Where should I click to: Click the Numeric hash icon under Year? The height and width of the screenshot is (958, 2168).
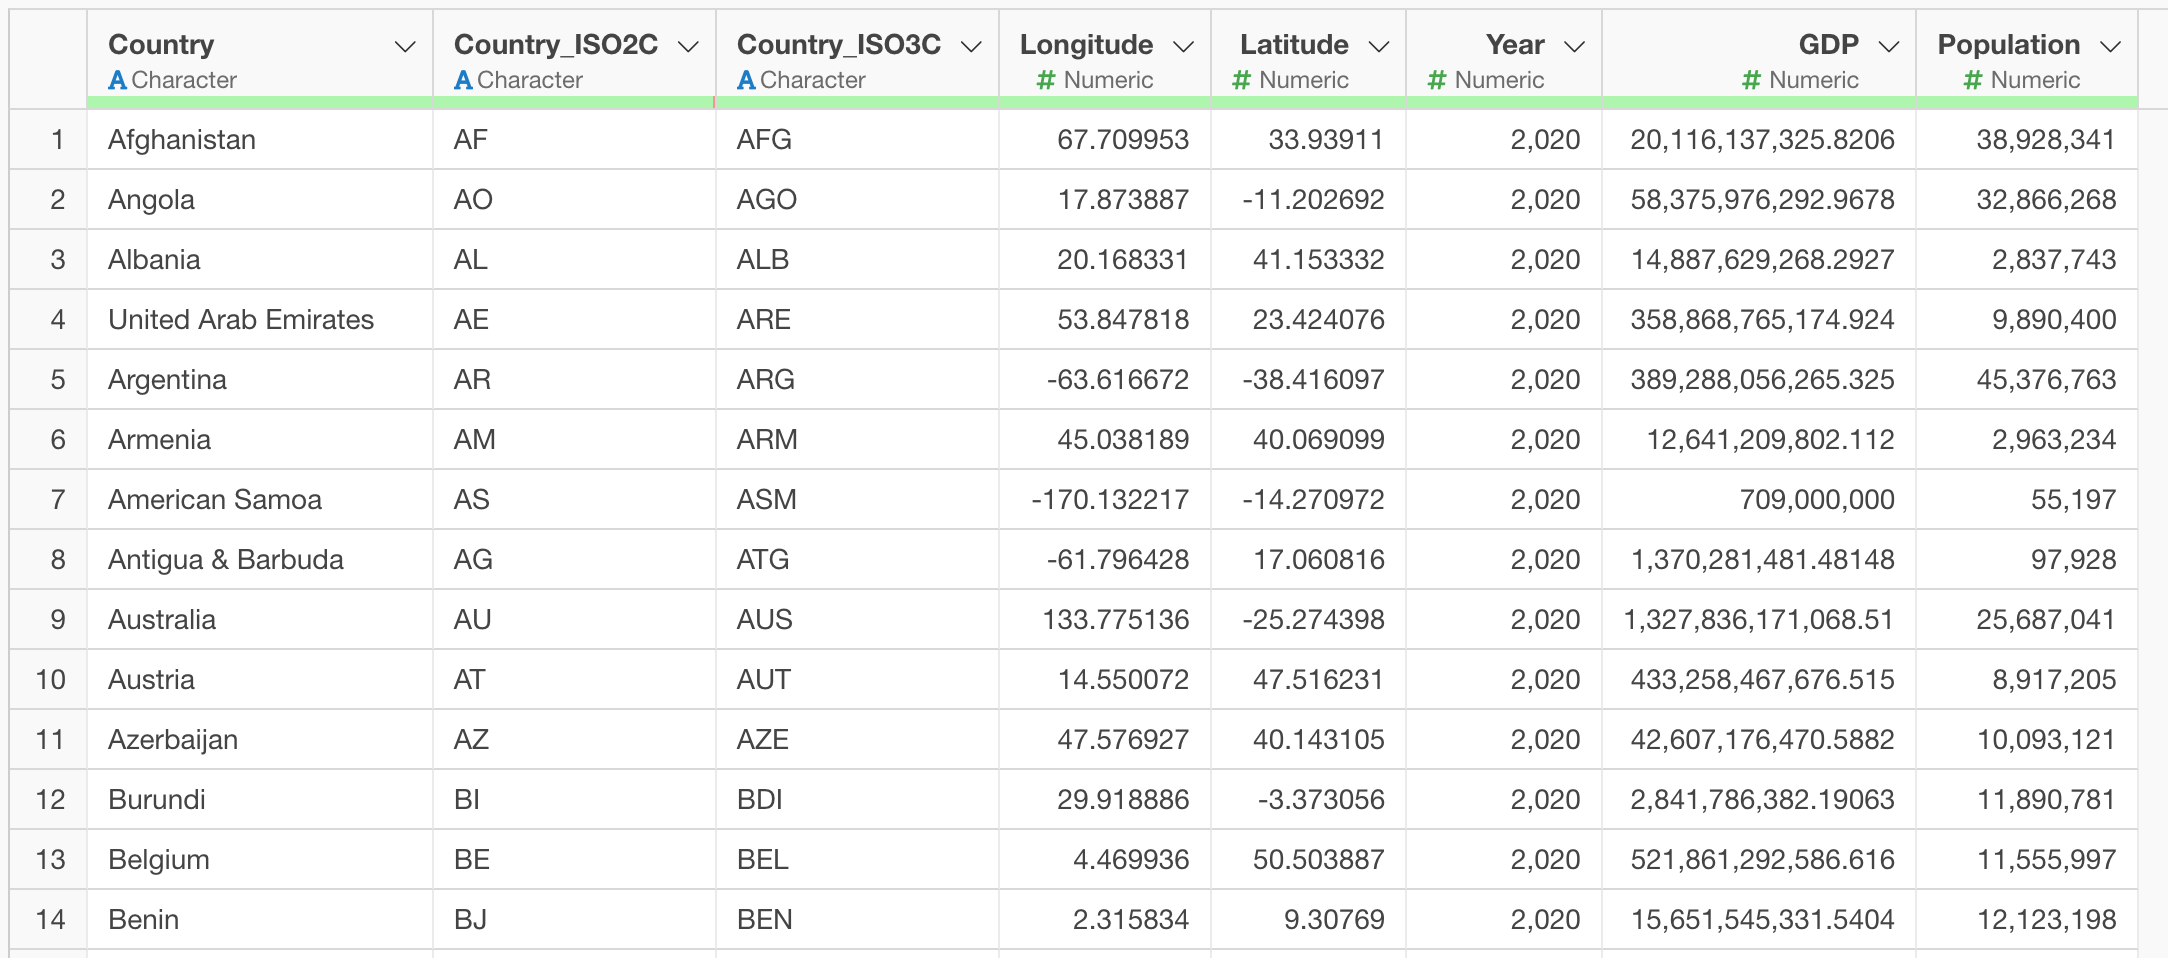[1437, 80]
